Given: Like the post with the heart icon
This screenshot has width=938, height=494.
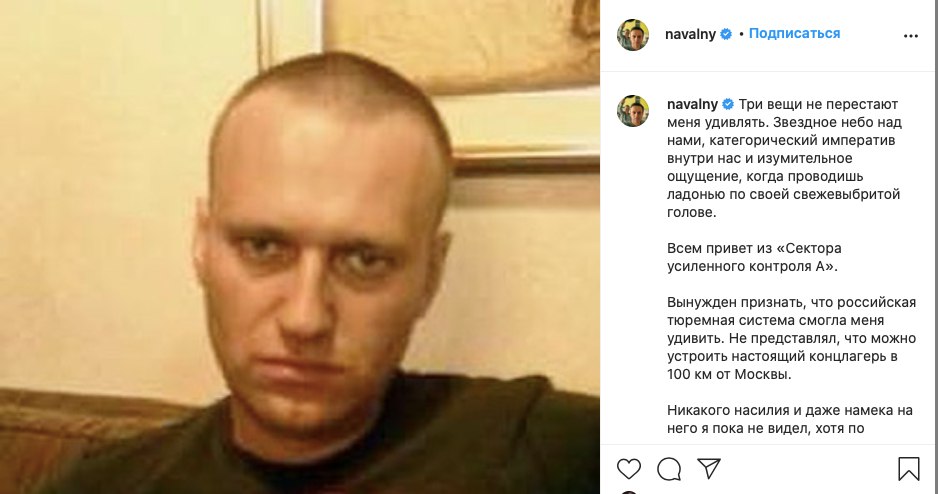Looking at the screenshot, I should [629, 469].
